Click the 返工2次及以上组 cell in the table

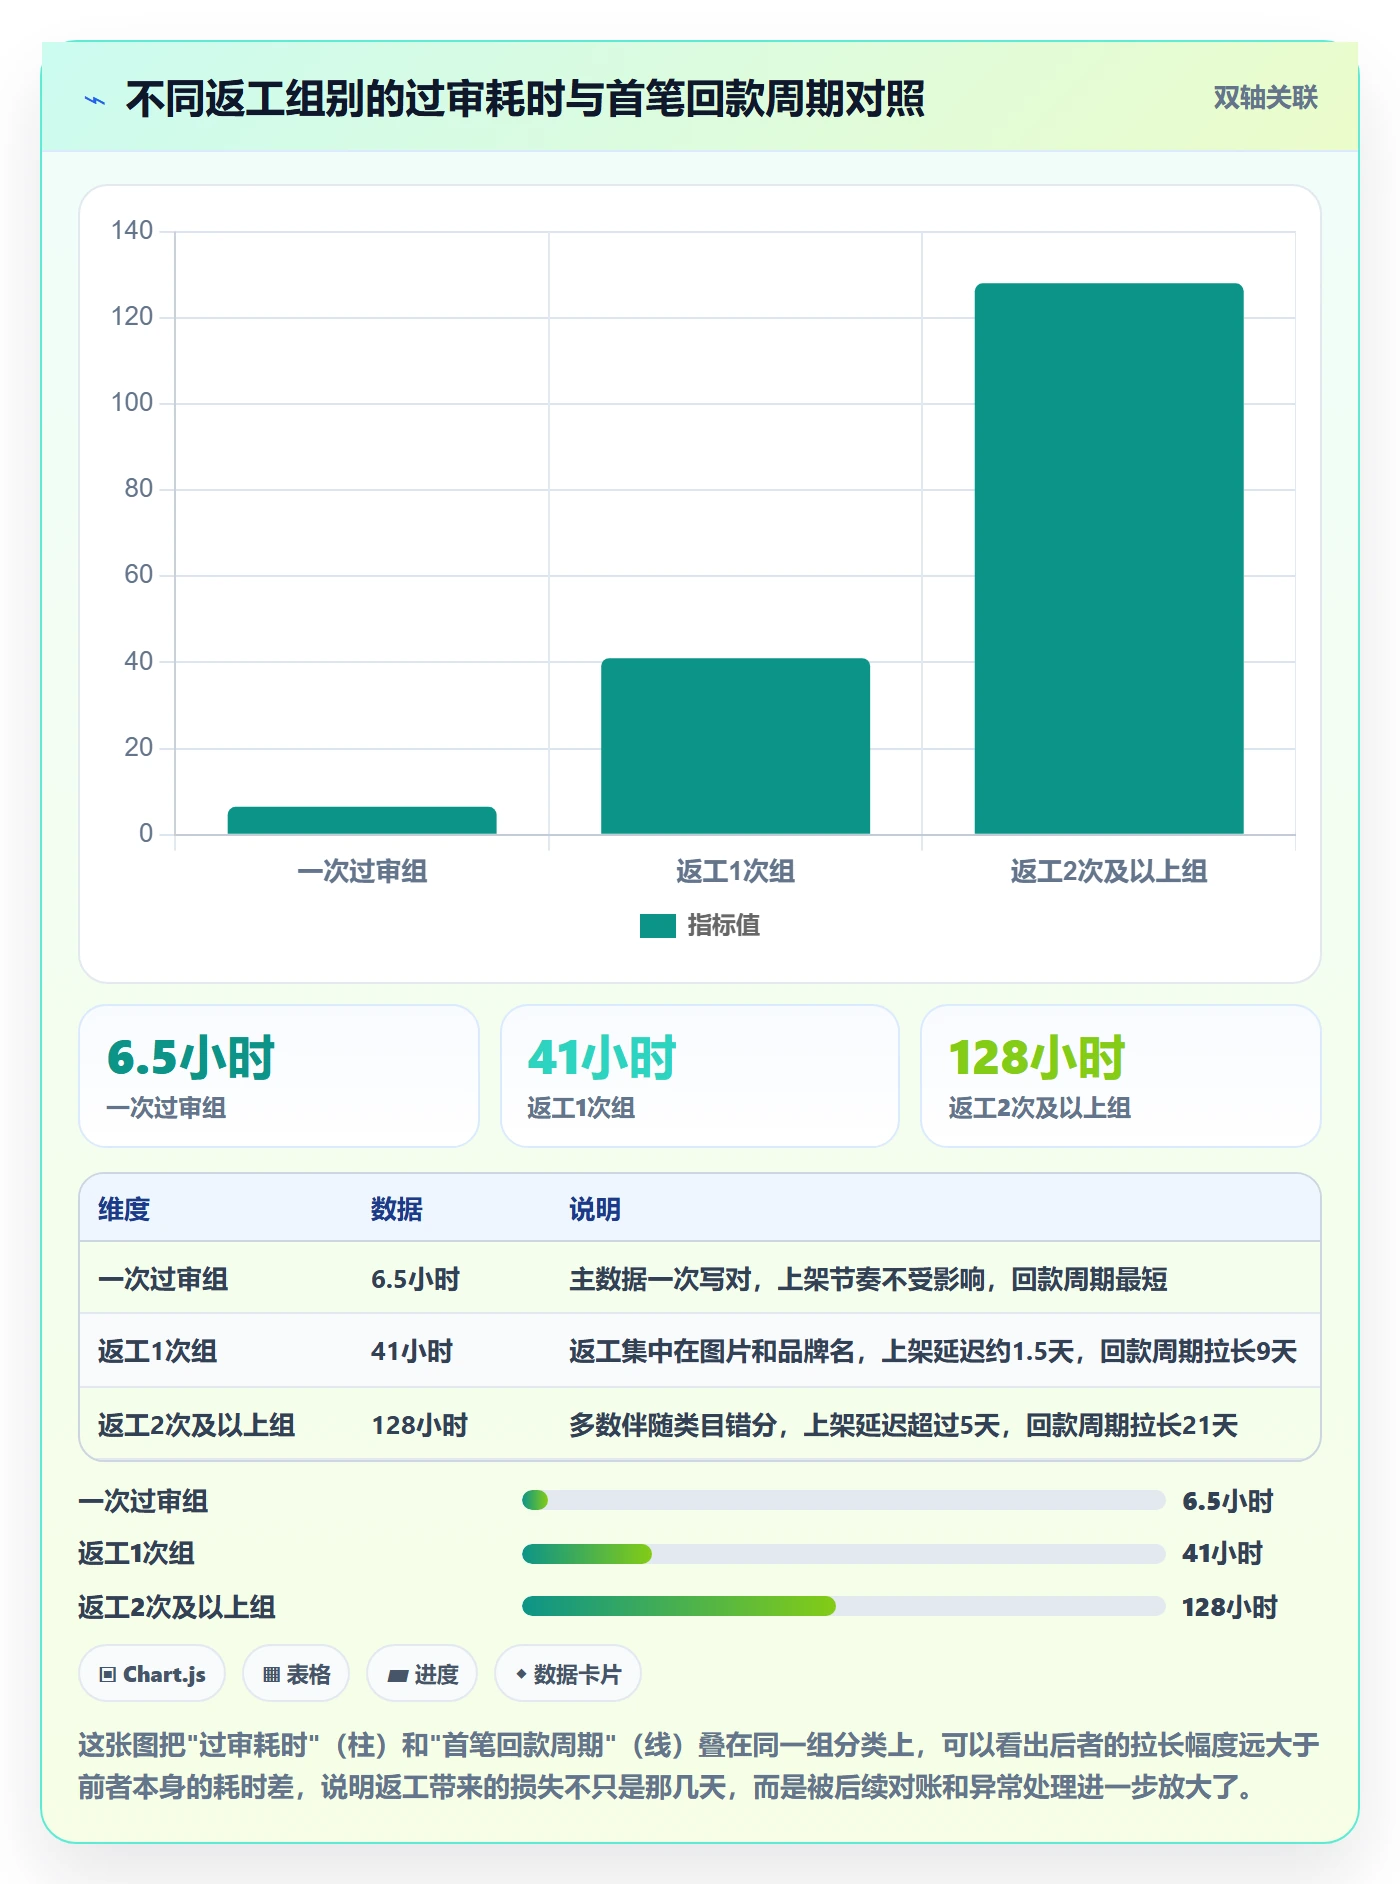(x=196, y=1425)
